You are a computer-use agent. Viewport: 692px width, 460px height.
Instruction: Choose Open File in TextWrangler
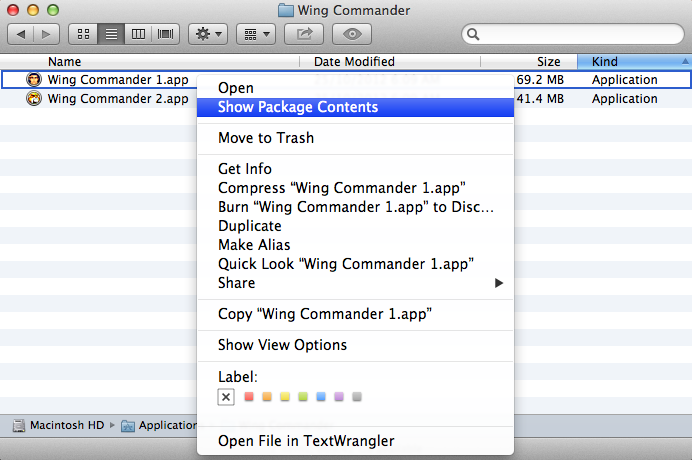(x=306, y=441)
